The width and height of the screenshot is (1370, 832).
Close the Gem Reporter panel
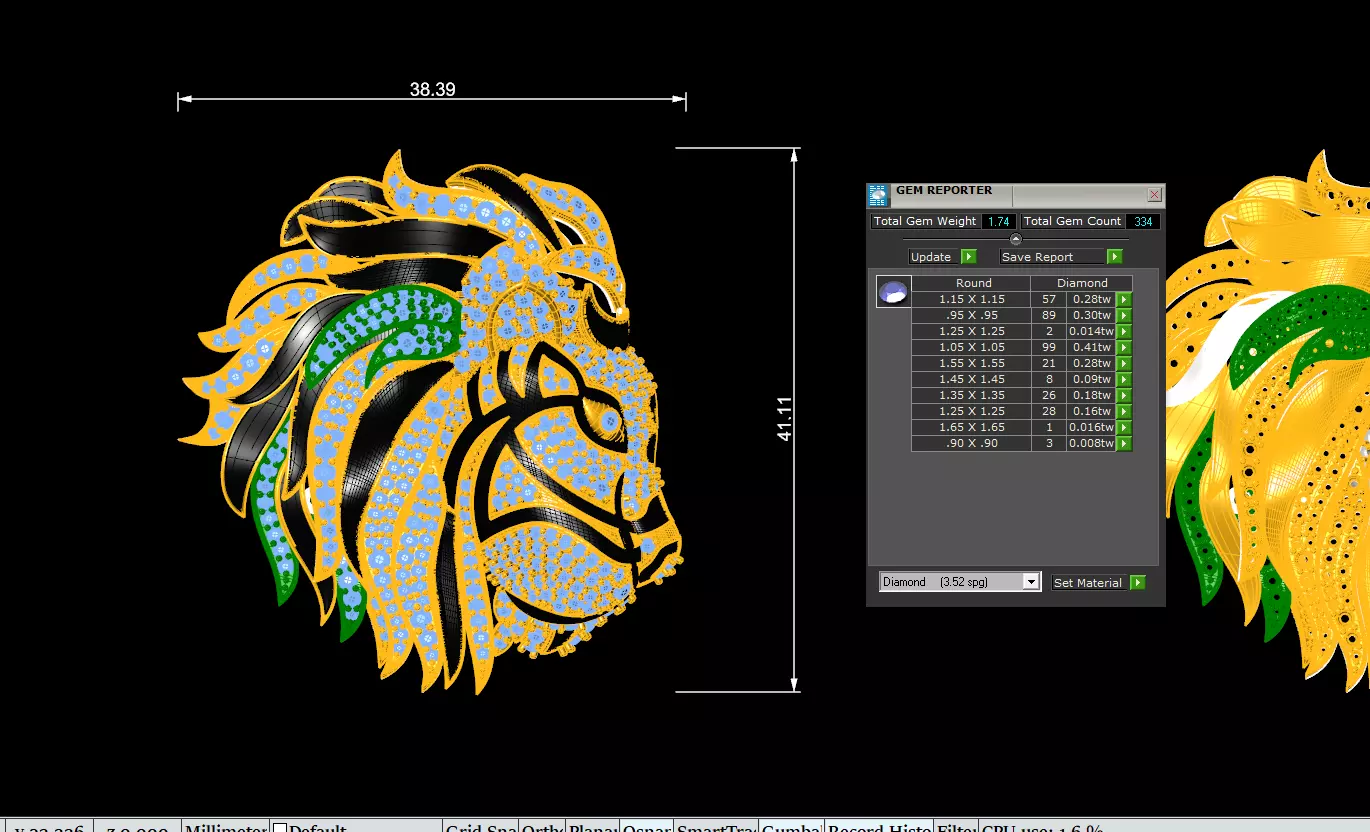1154,195
